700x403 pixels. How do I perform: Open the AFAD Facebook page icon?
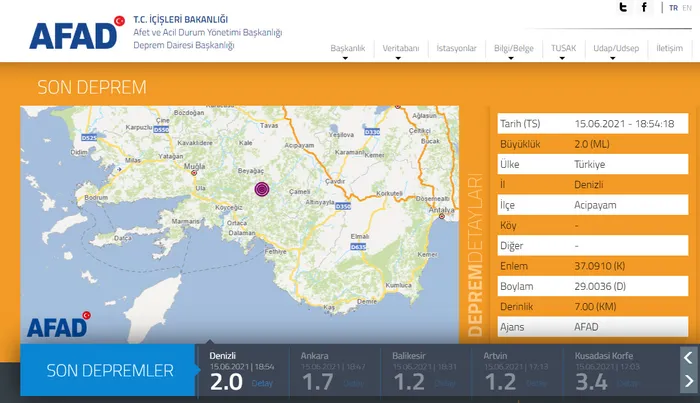coord(645,8)
